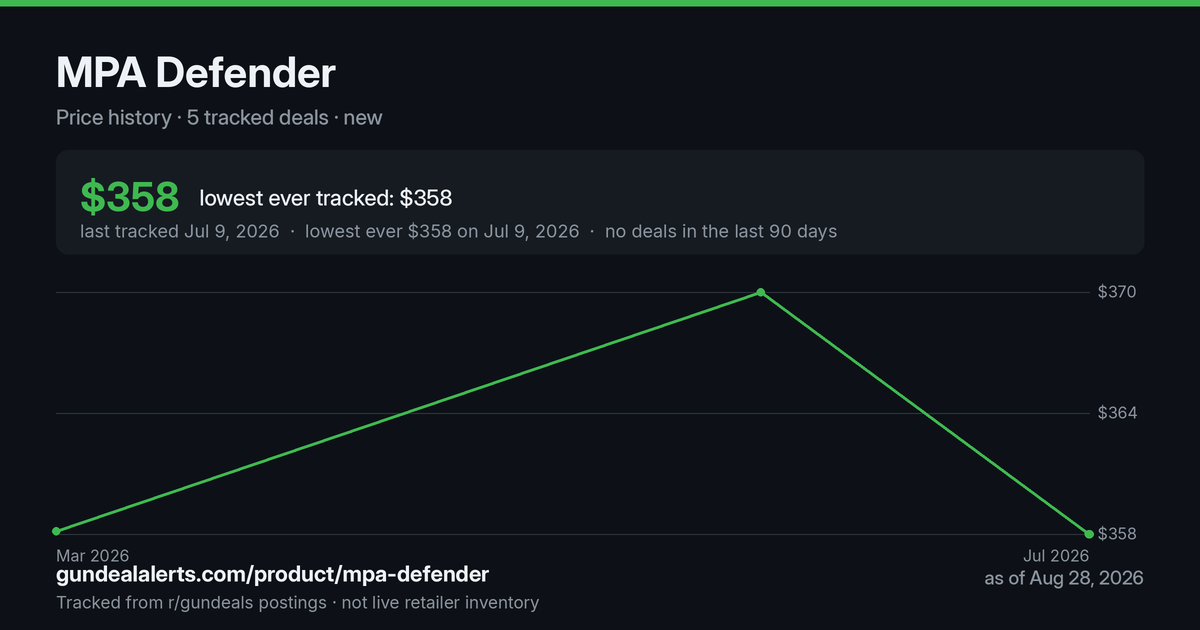The height and width of the screenshot is (630, 1200).
Task: Click the MPA Defender title
Action: click(196, 72)
